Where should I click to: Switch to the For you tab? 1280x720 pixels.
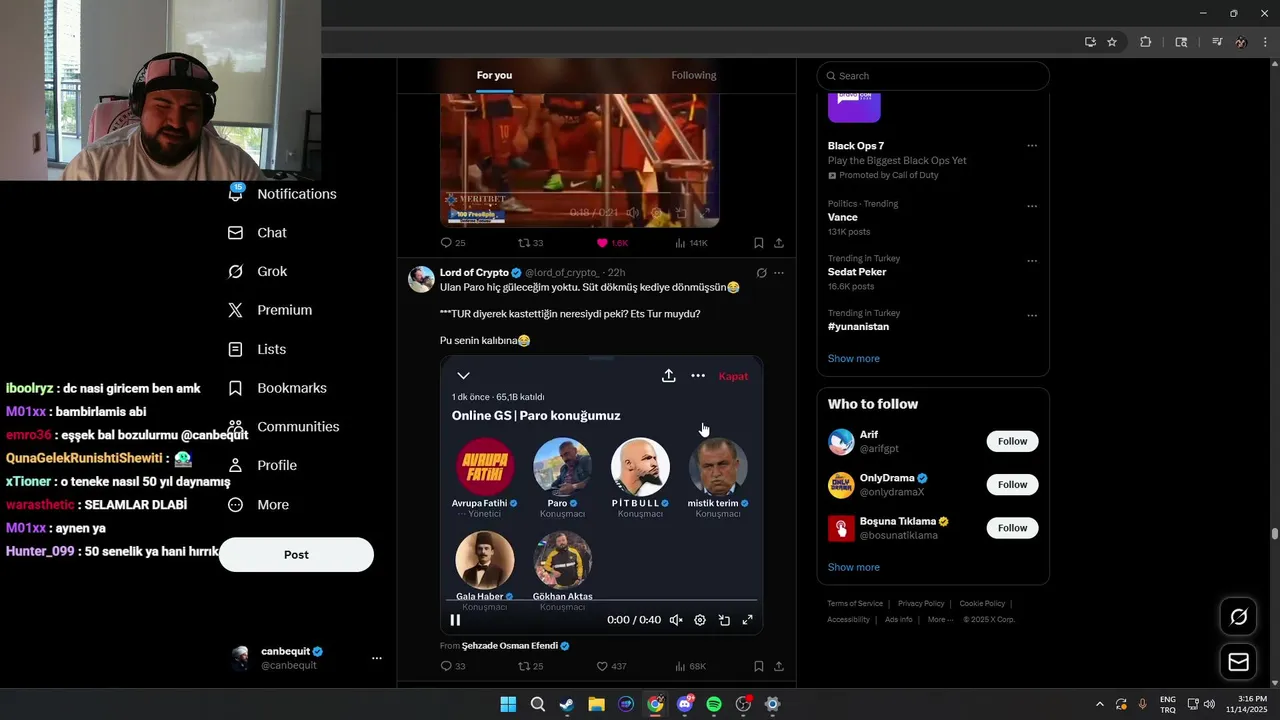point(494,75)
